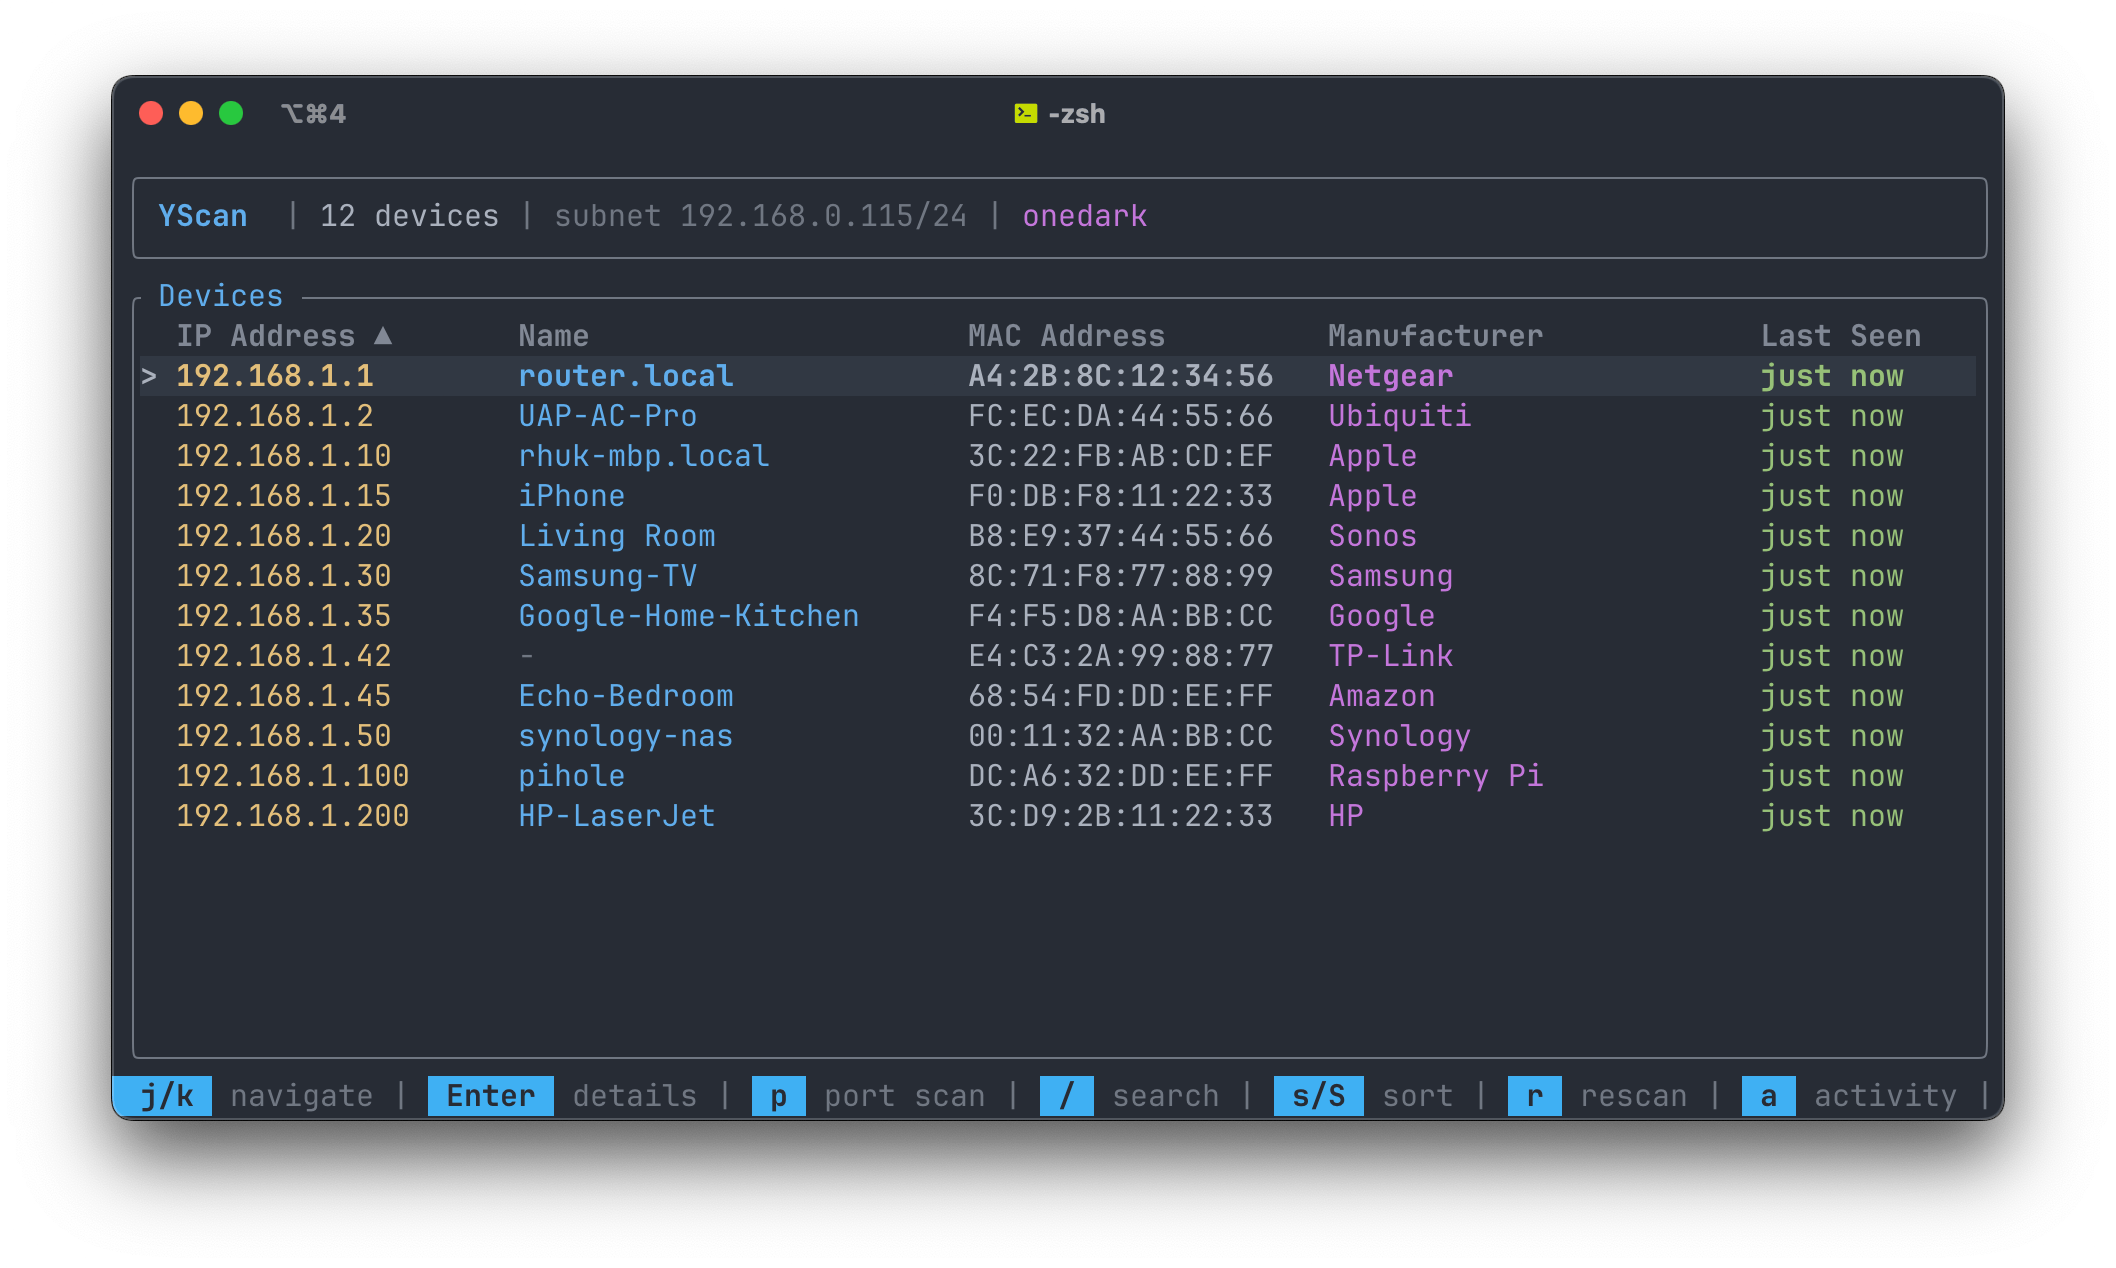Select the rhuk-mbp.local device
2116x1268 pixels.
tap(644, 456)
